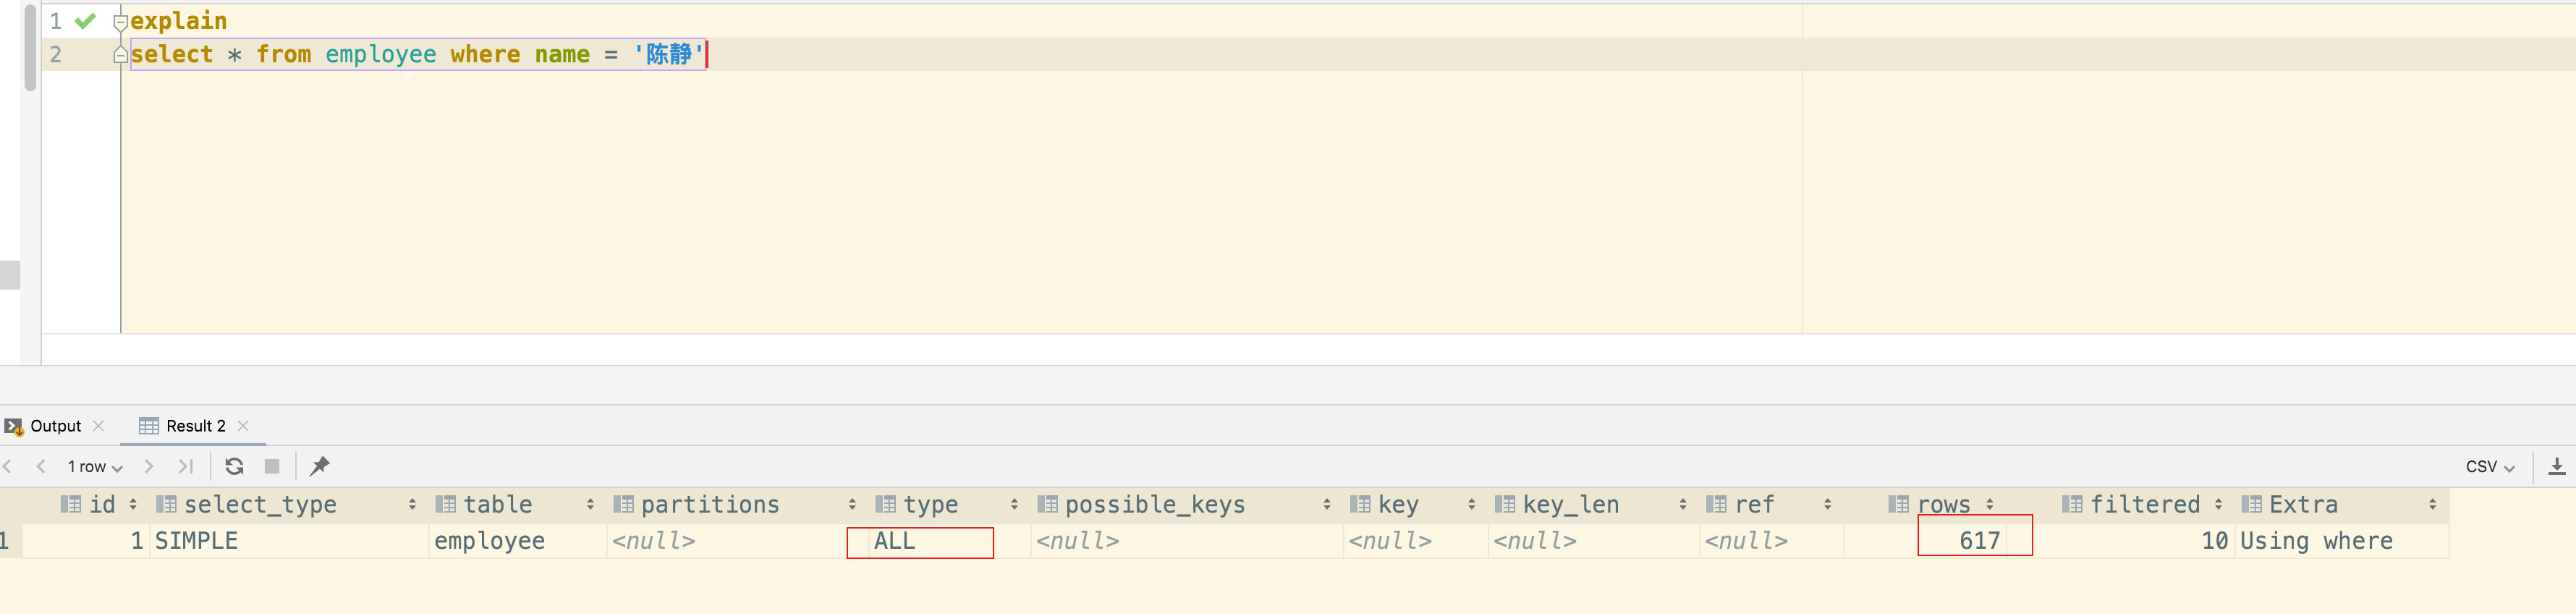Close the Result 2 tab
This screenshot has height=614, width=2576.
pyautogui.click(x=243, y=426)
